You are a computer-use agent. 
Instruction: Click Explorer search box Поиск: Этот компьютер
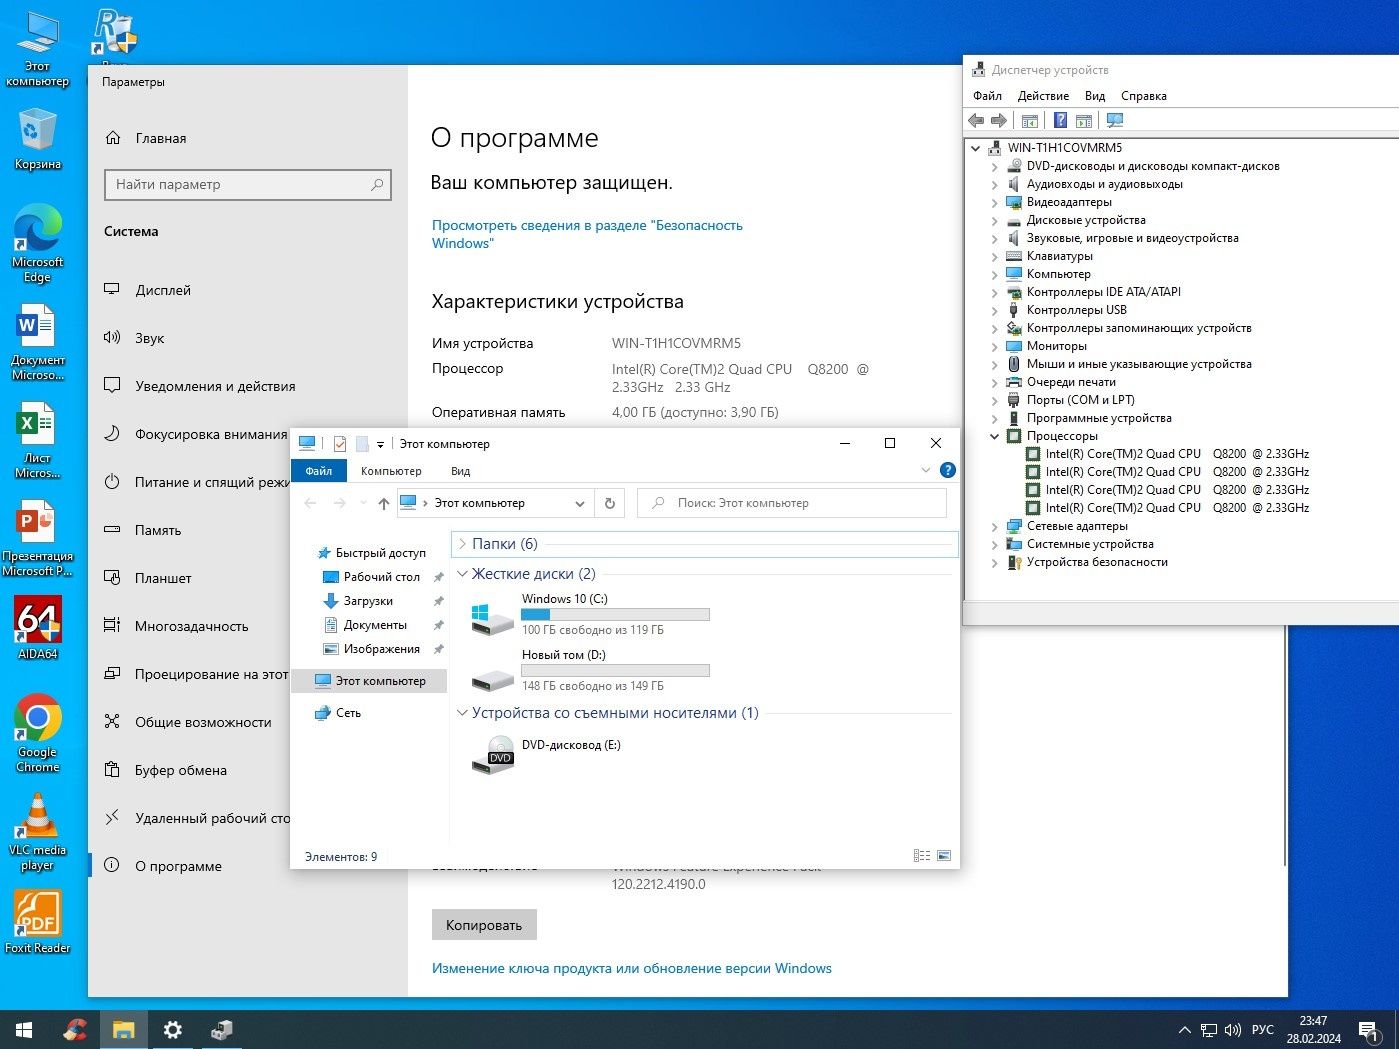[x=792, y=503]
